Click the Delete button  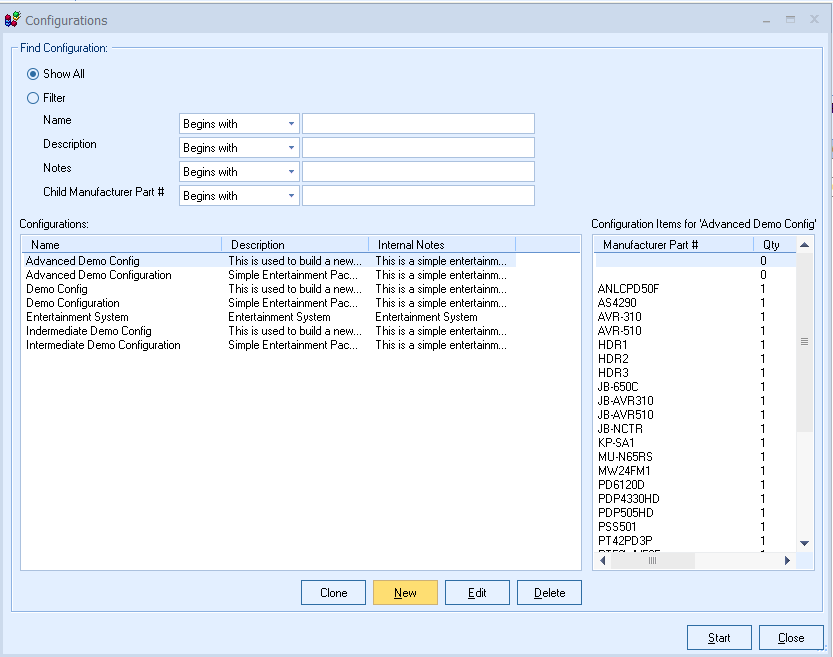tap(549, 593)
